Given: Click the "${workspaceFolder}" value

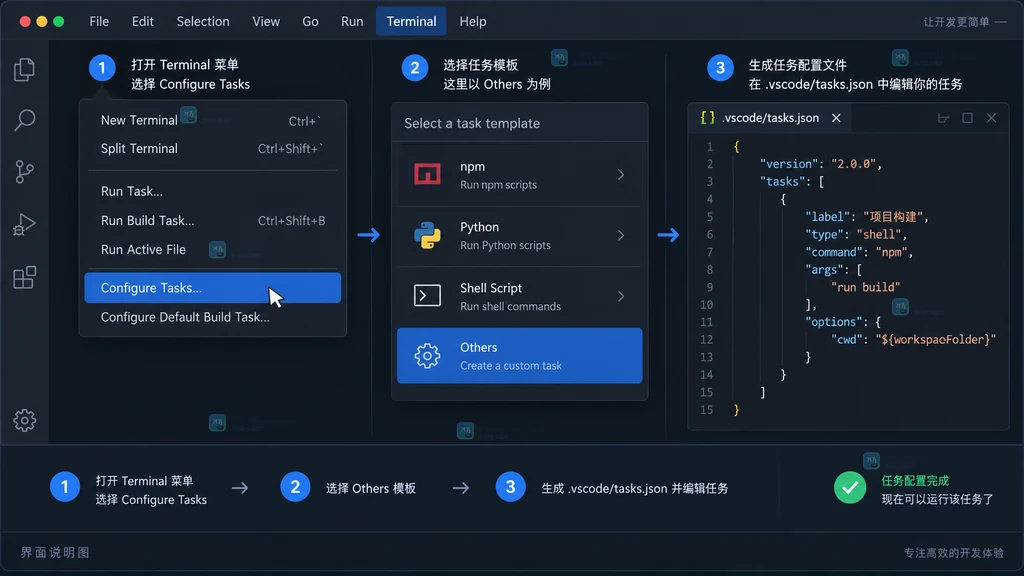Looking at the screenshot, I should pos(936,340).
